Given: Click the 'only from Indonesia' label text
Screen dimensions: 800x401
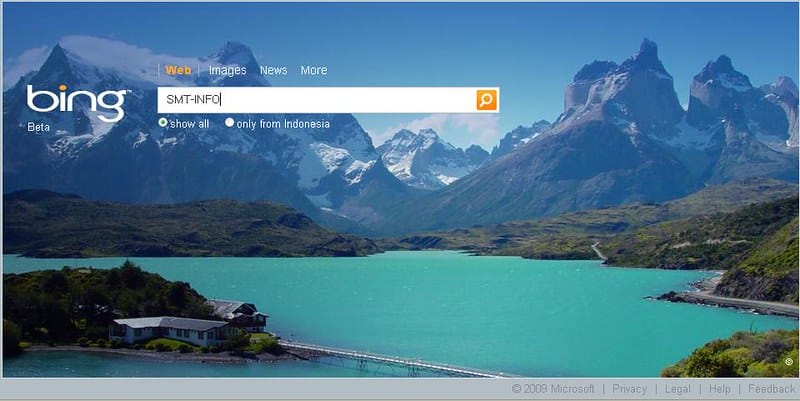Looking at the screenshot, I should click(x=283, y=124).
